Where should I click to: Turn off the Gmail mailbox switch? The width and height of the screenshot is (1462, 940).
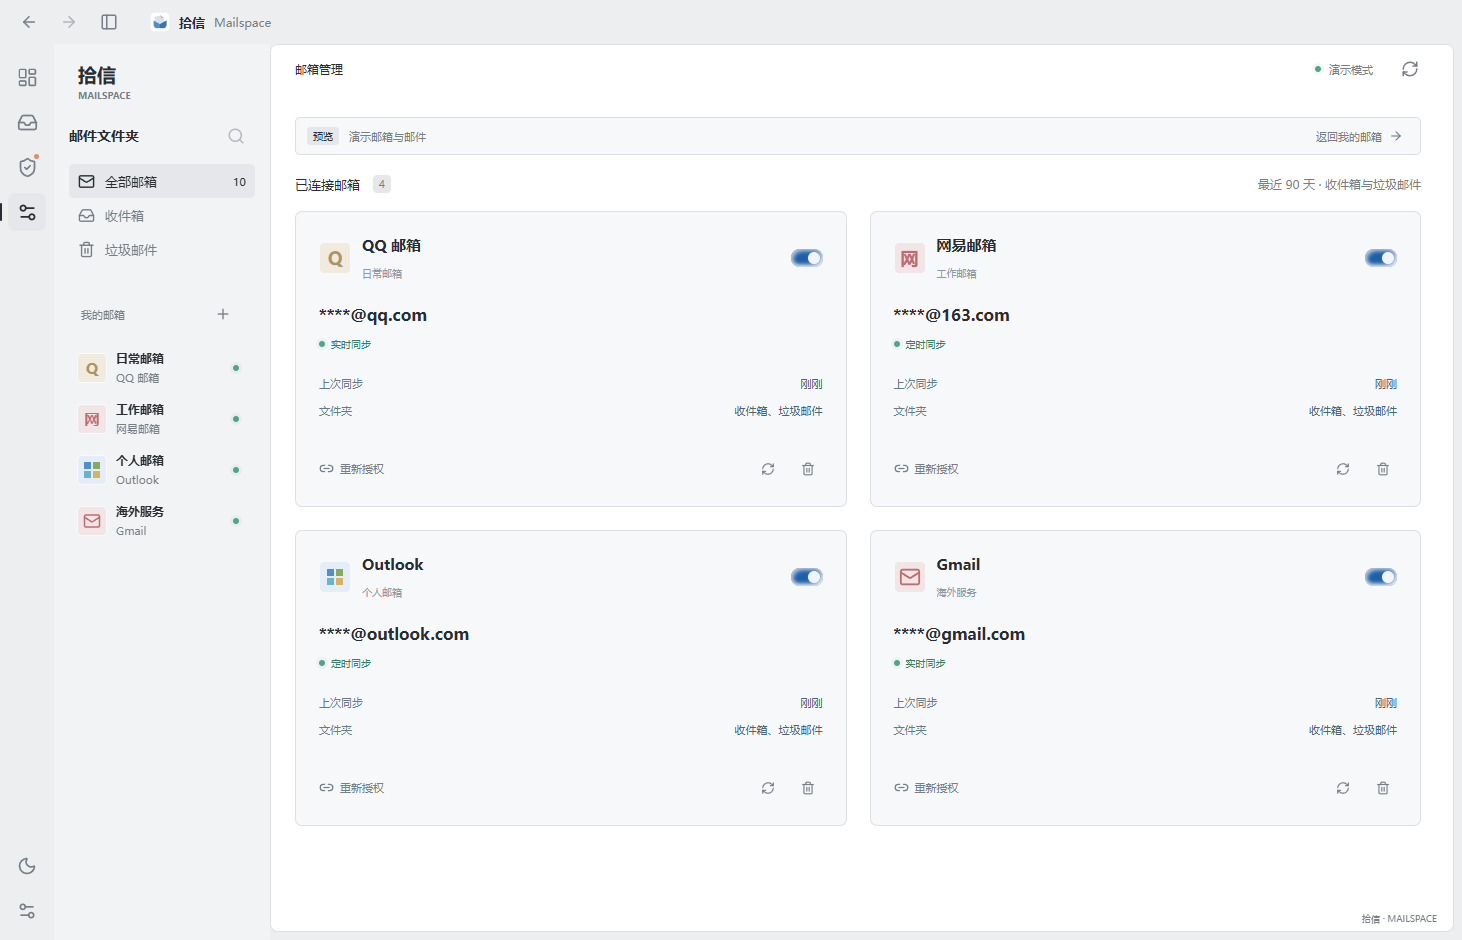pyautogui.click(x=1381, y=577)
